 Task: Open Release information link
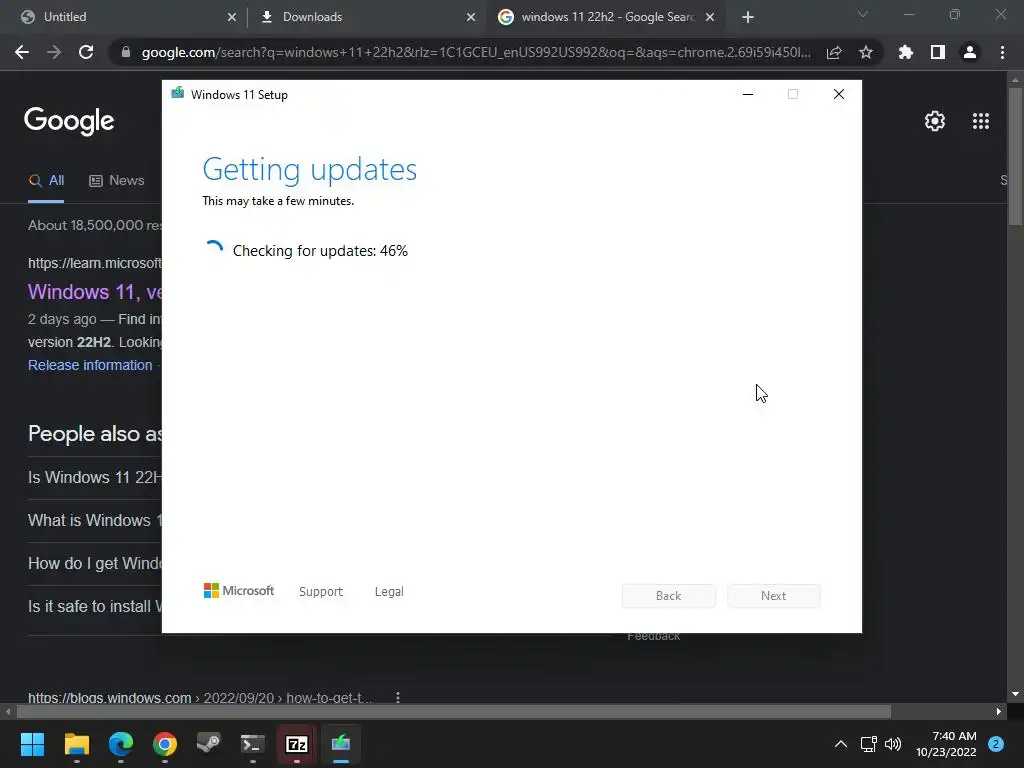(90, 365)
